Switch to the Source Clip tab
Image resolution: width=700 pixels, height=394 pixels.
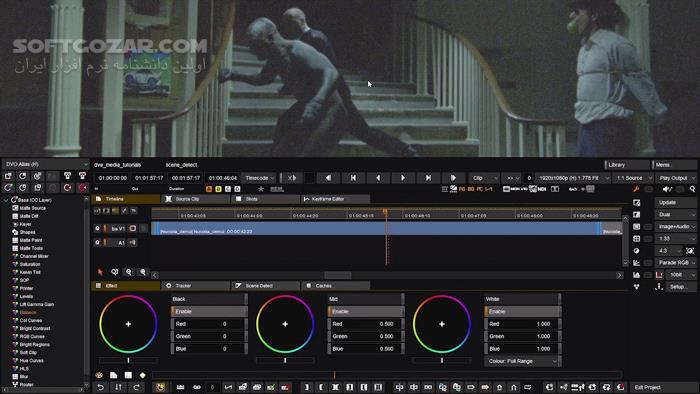click(x=195, y=199)
